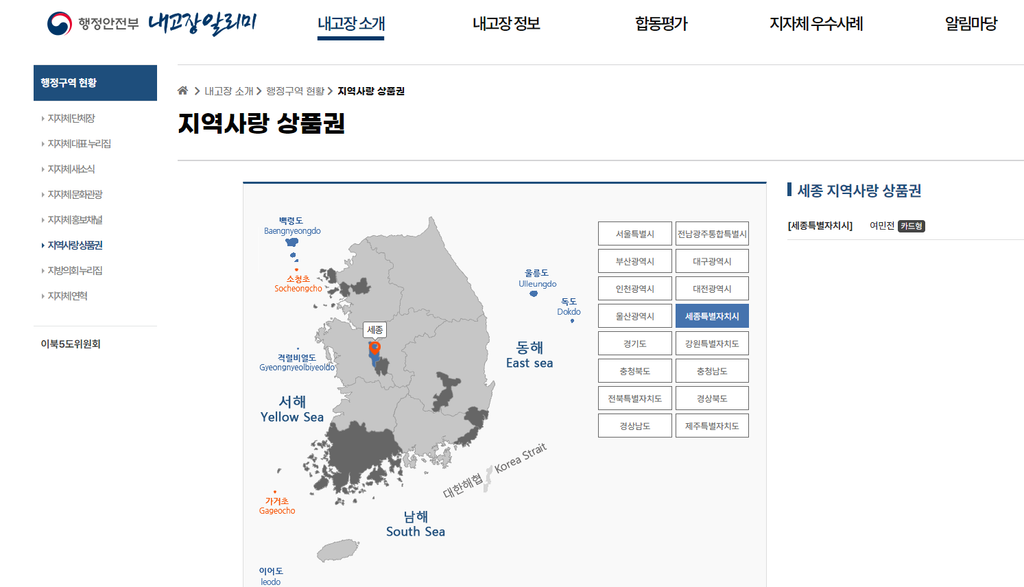Image resolution: width=1024 pixels, height=587 pixels.
Task: Click 지역사랑 상품권 breadcrumb text
Action: [x=371, y=91]
